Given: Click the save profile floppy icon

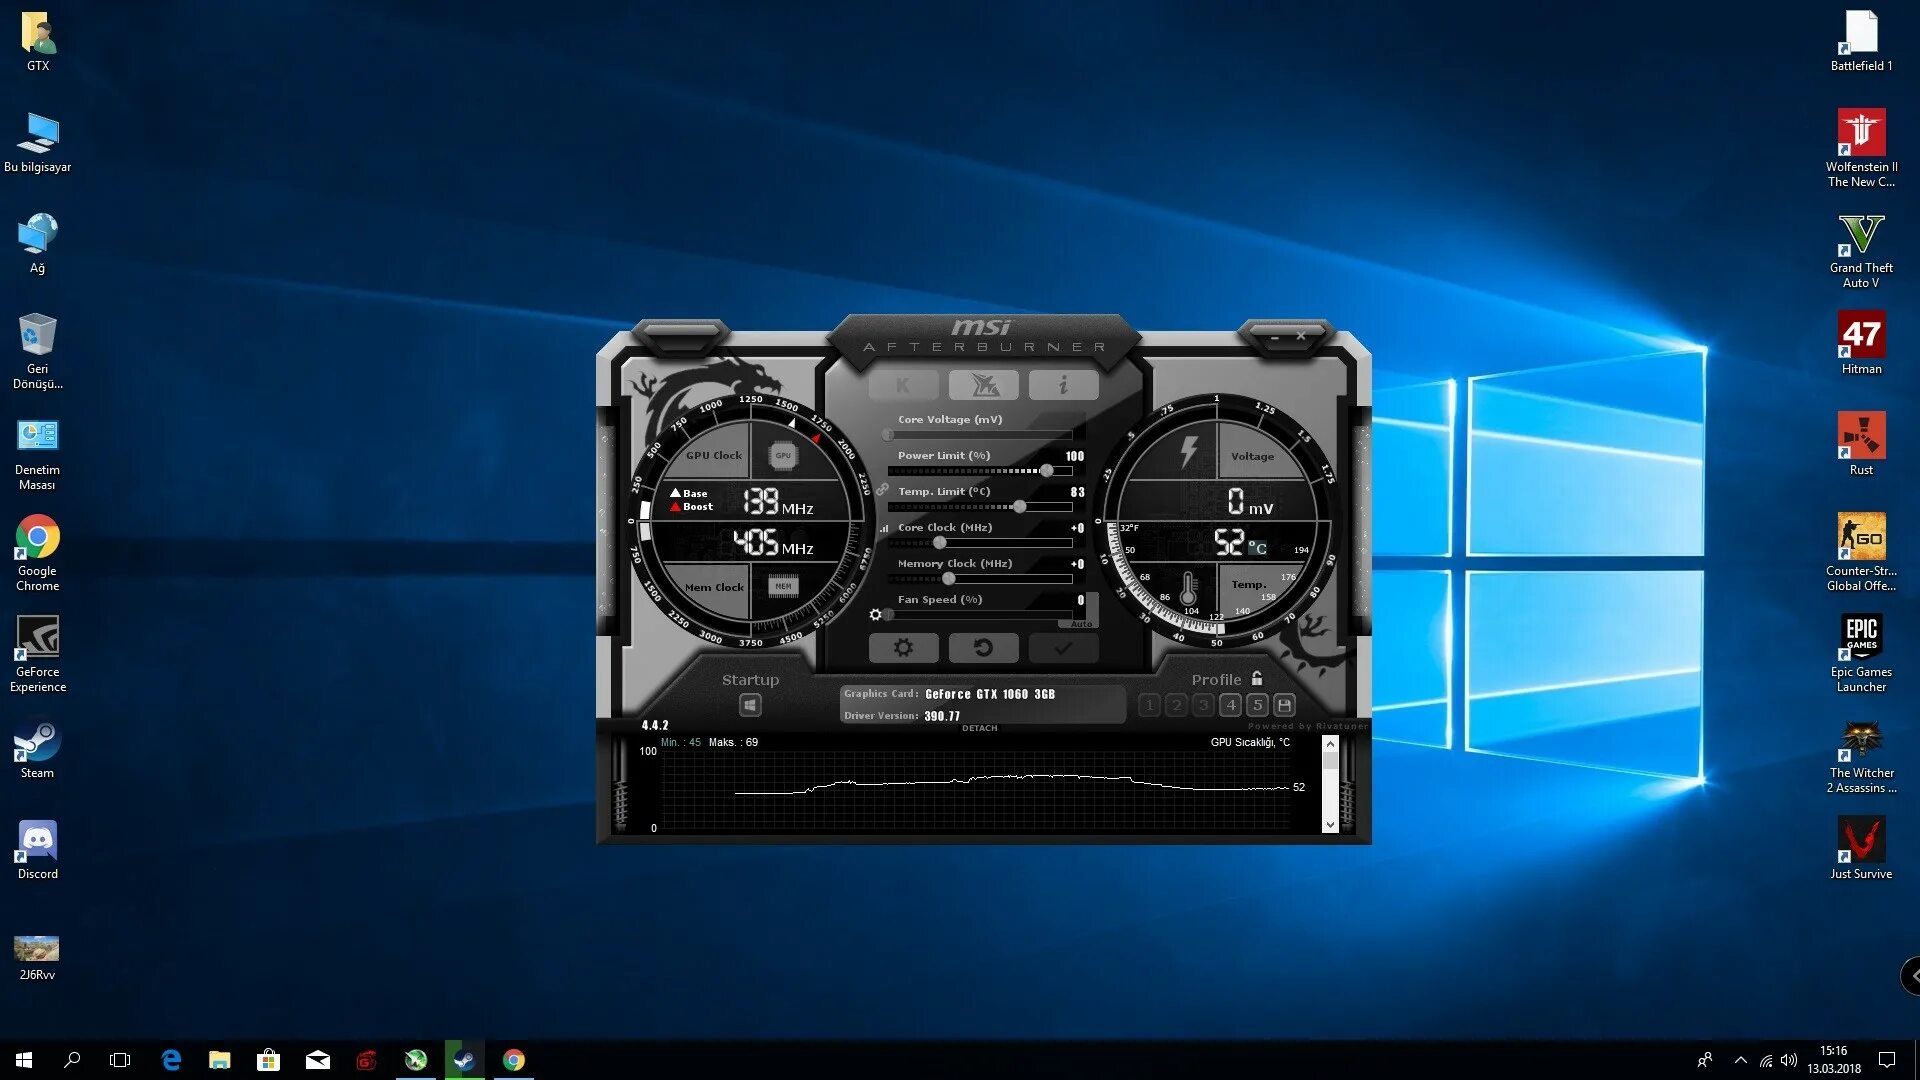Looking at the screenshot, I should (x=1285, y=705).
